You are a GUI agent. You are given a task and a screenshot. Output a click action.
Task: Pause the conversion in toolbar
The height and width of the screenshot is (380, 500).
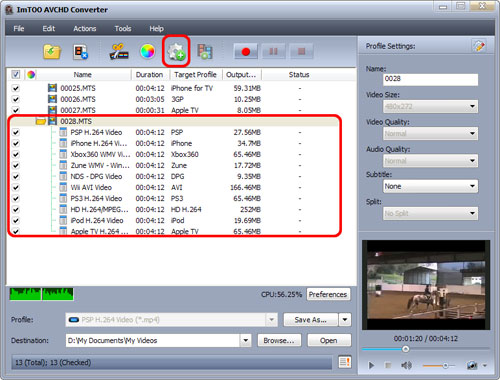[273, 51]
